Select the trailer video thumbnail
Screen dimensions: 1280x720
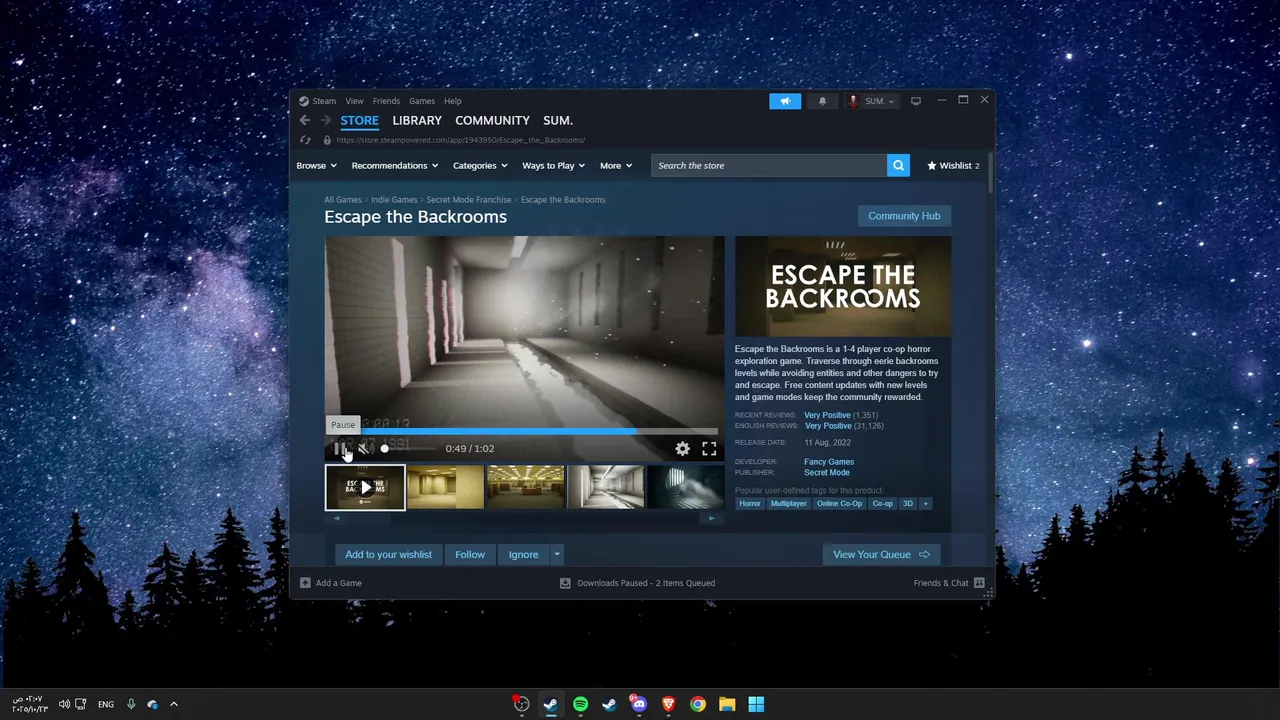[365, 487]
